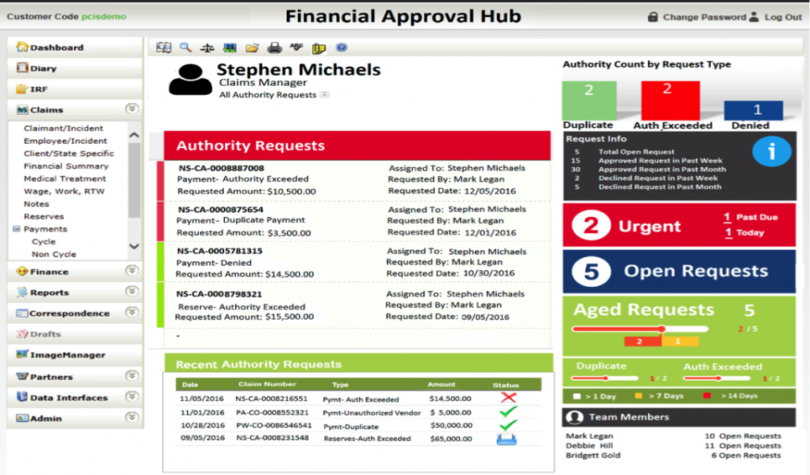The image size is (810, 475).
Task: Click the Diary book icon
Action: pos(22,68)
